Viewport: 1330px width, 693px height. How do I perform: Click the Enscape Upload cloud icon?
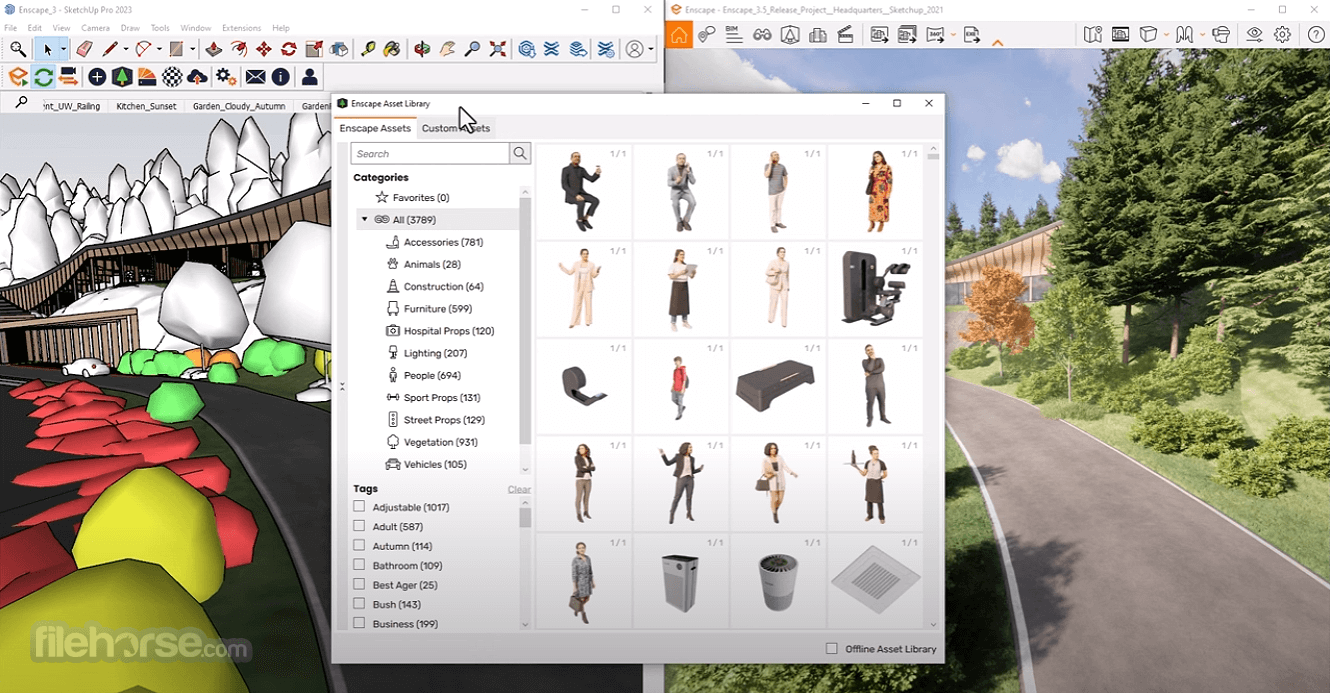[197, 77]
